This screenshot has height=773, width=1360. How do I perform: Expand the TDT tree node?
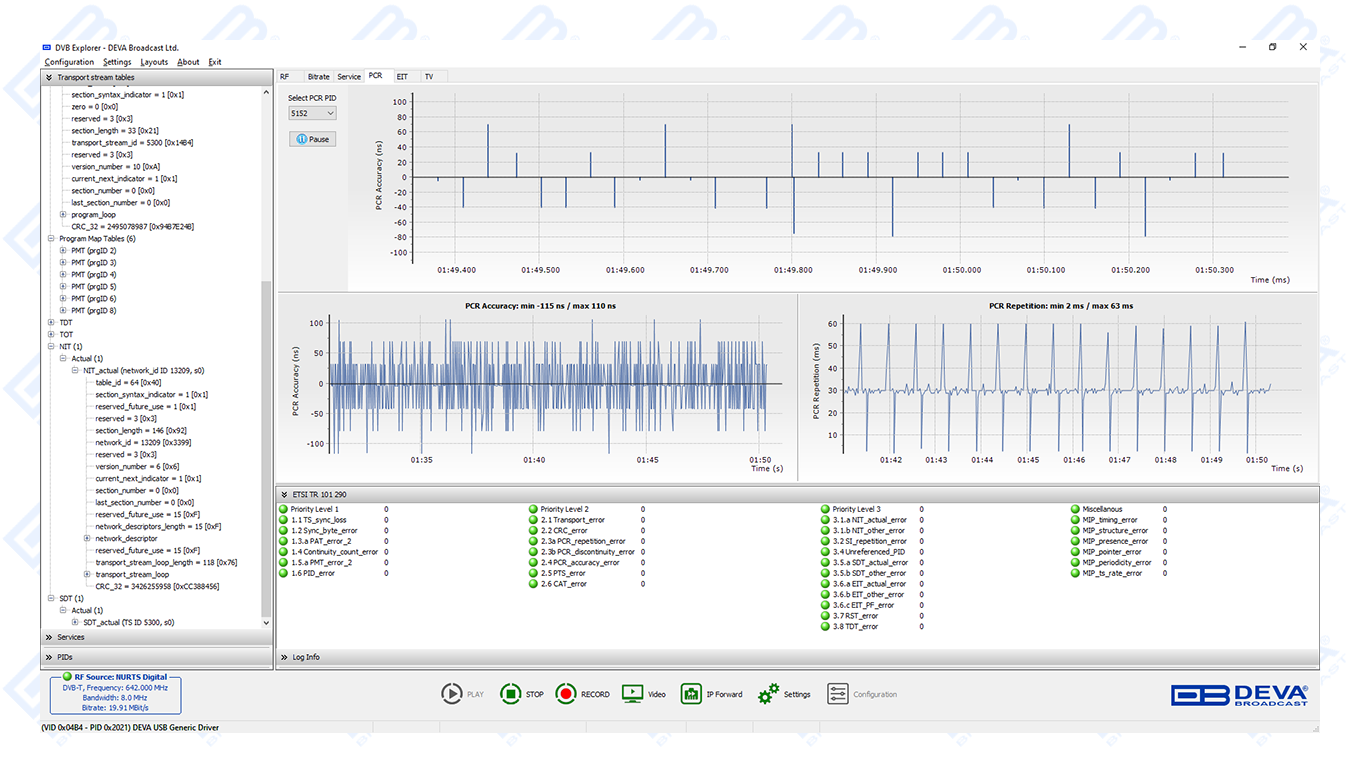(x=51, y=323)
